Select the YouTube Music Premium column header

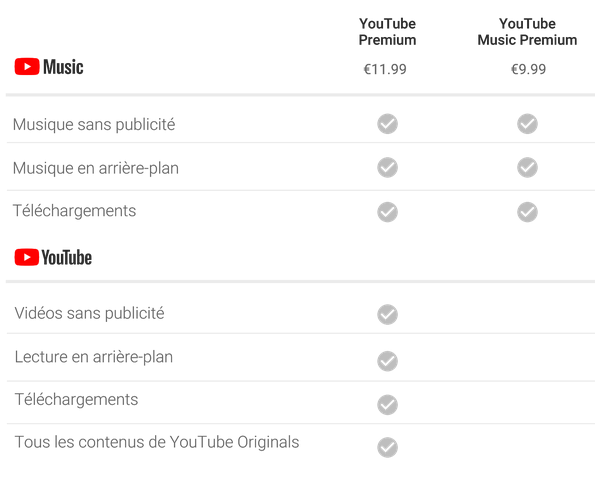click(527, 32)
